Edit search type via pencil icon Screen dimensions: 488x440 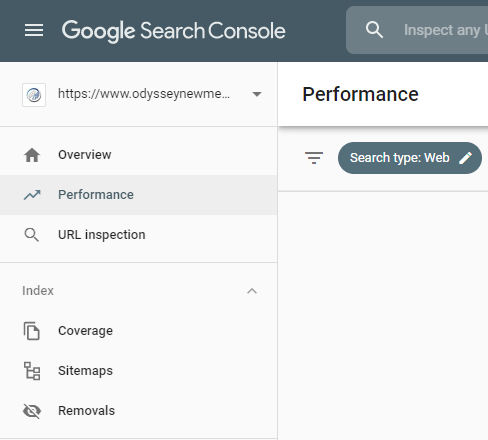tap(465, 158)
